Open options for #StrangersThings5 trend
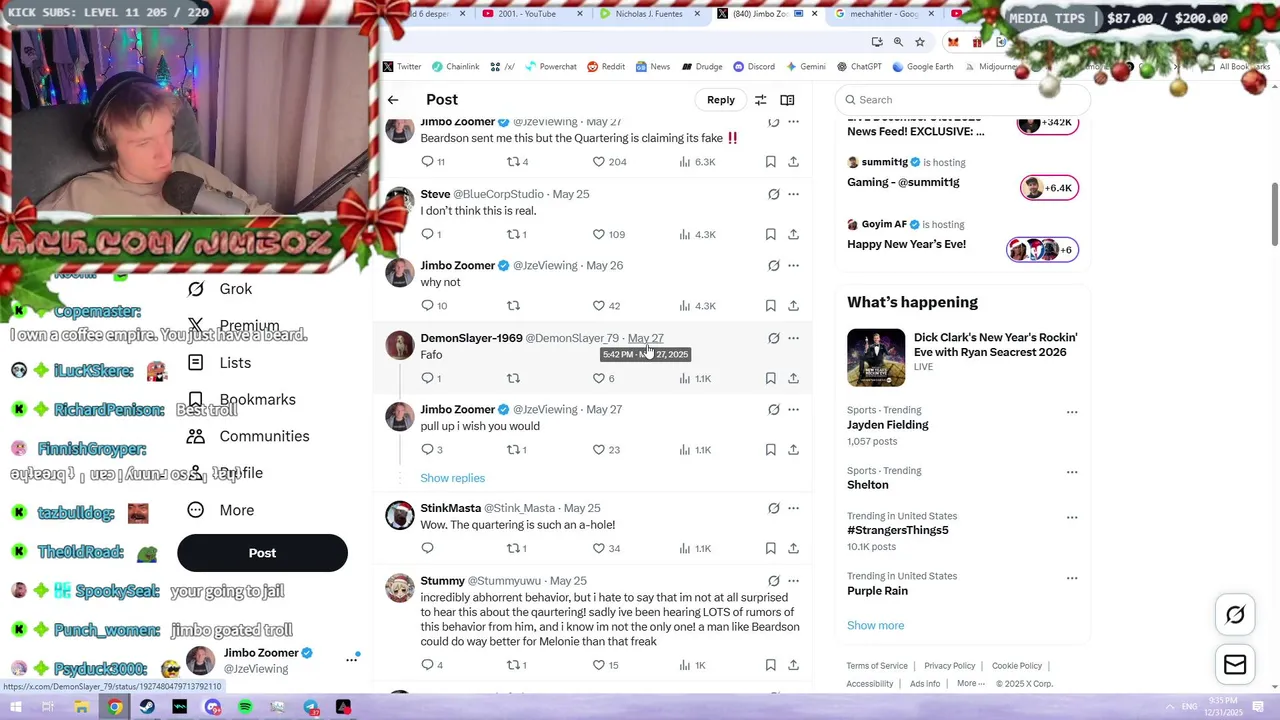This screenshot has height=720, width=1280. (x=1072, y=518)
